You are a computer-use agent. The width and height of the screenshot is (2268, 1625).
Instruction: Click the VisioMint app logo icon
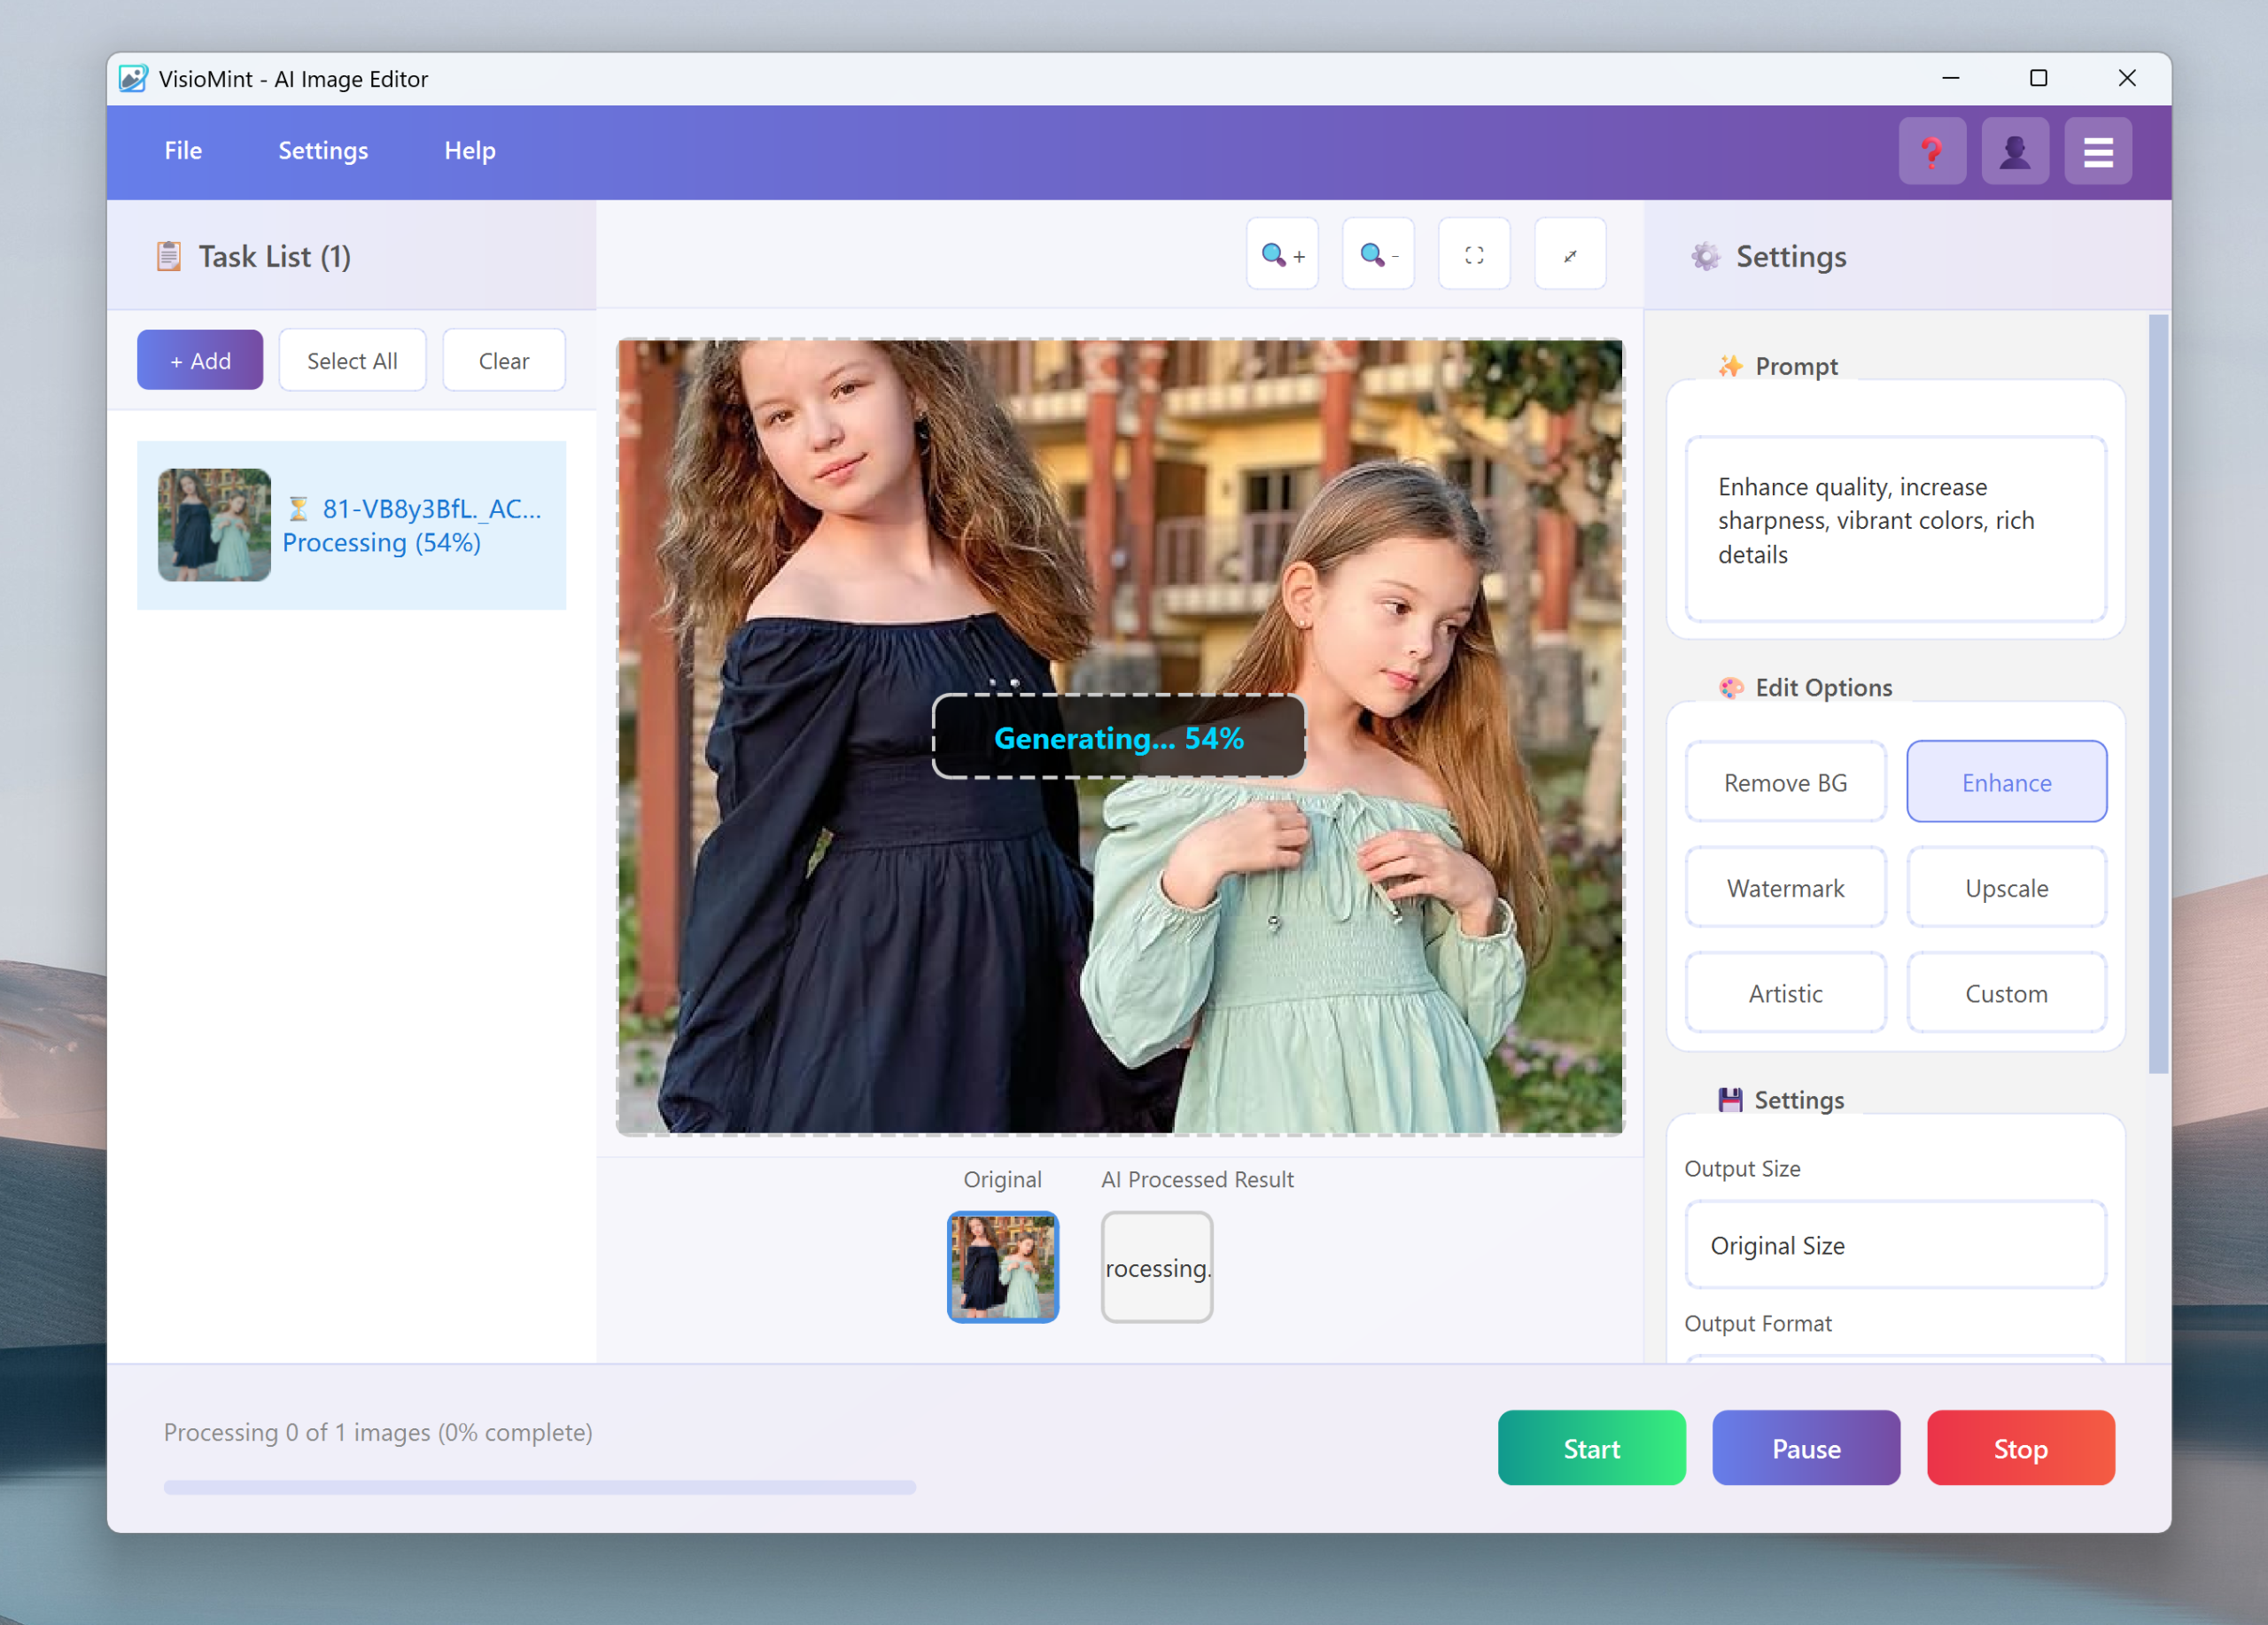click(133, 78)
